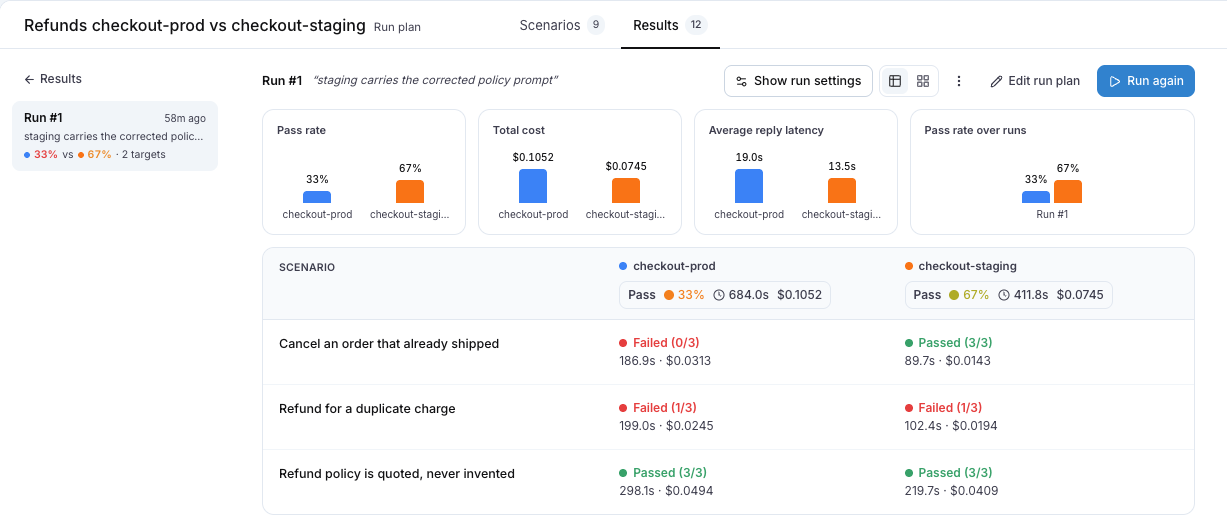Screen dimensions: 1227x530
Task: Click Passed (3/3) result with 219.7s
Action: coord(948,473)
